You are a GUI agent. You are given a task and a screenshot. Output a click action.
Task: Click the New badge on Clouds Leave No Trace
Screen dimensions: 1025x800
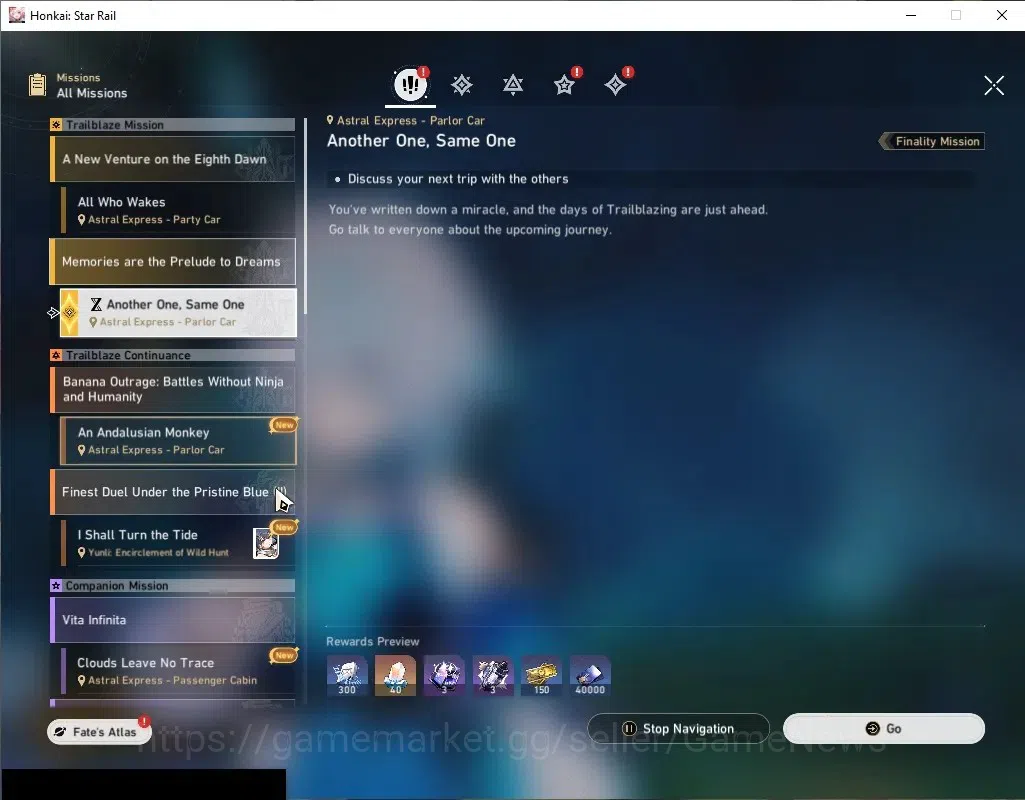pos(284,655)
